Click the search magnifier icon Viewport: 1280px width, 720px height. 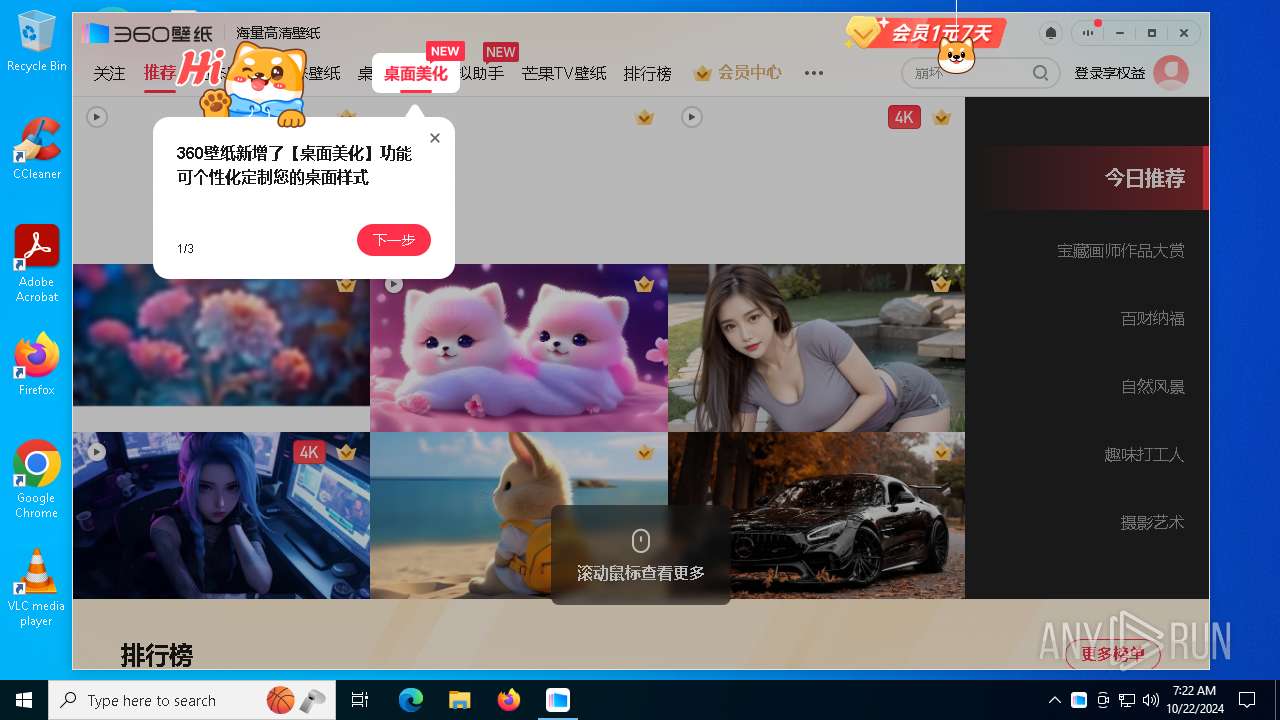(1040, 73)
